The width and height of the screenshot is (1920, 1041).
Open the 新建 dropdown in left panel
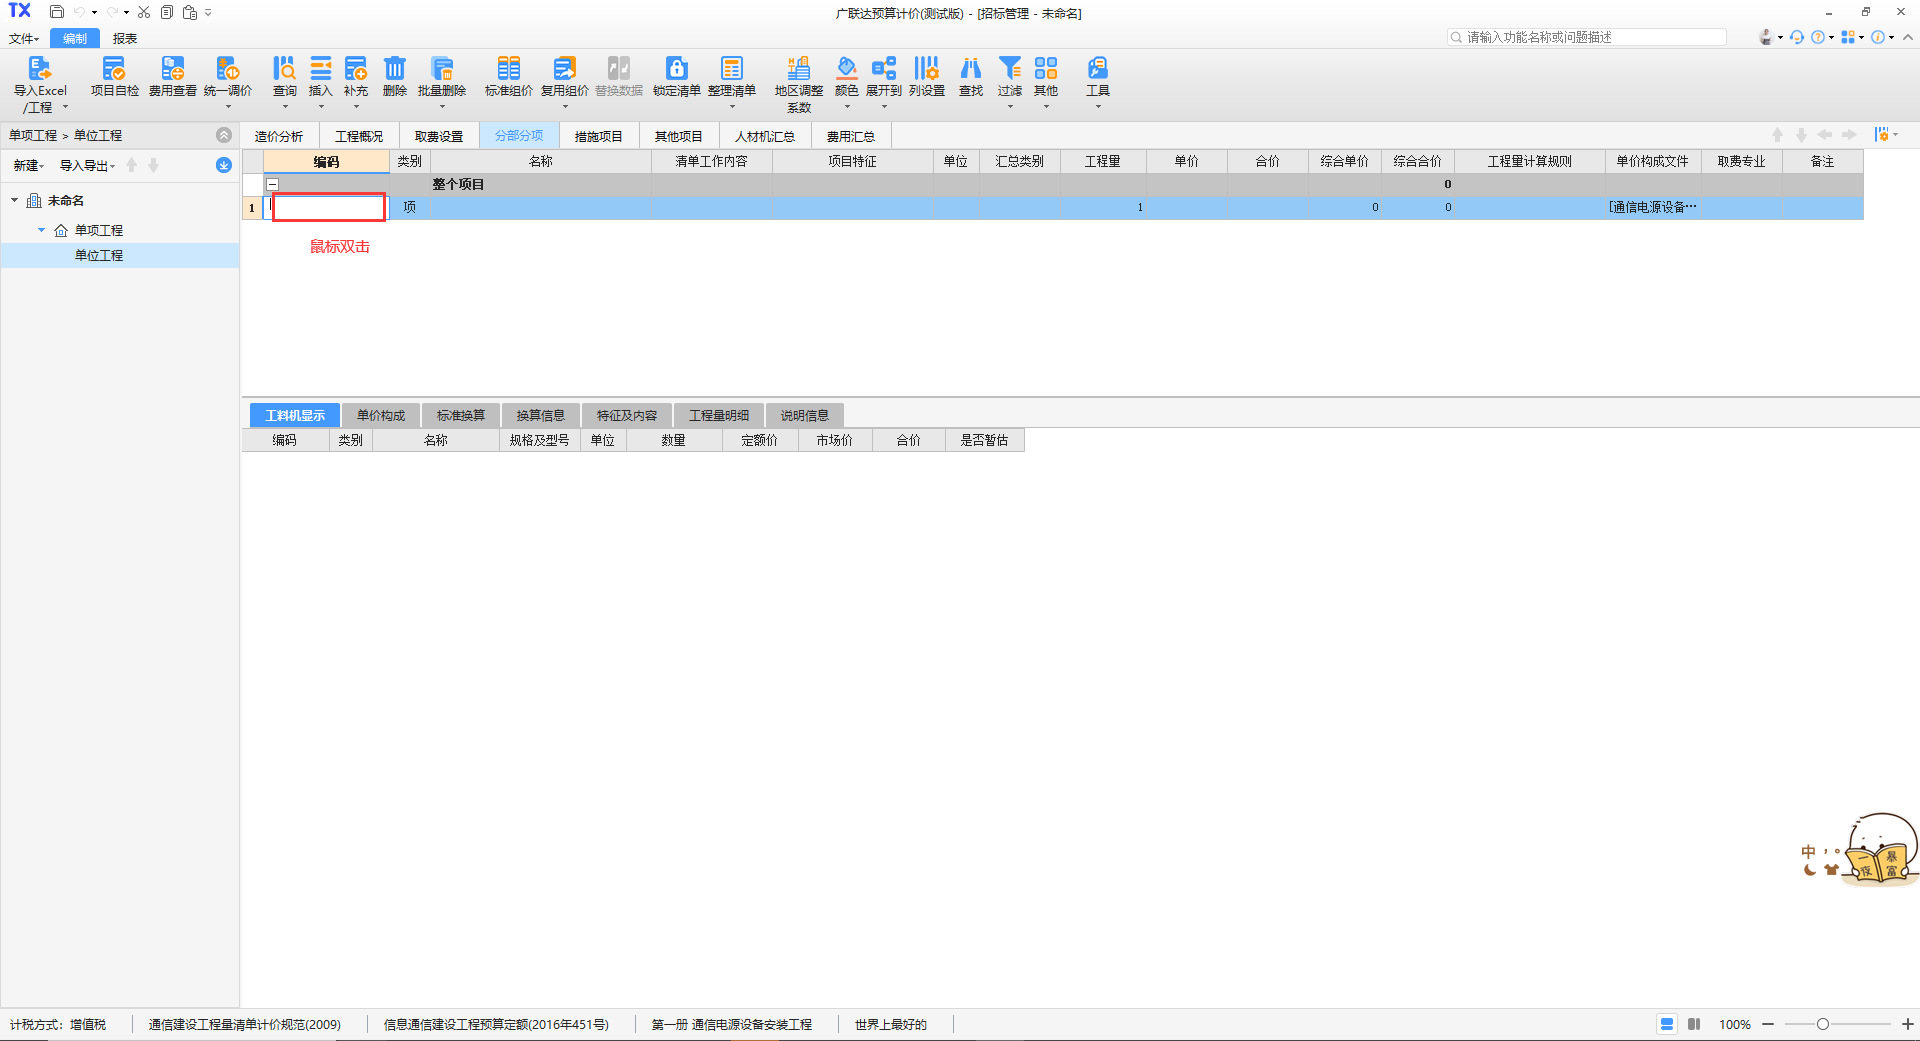pos(29,166)
